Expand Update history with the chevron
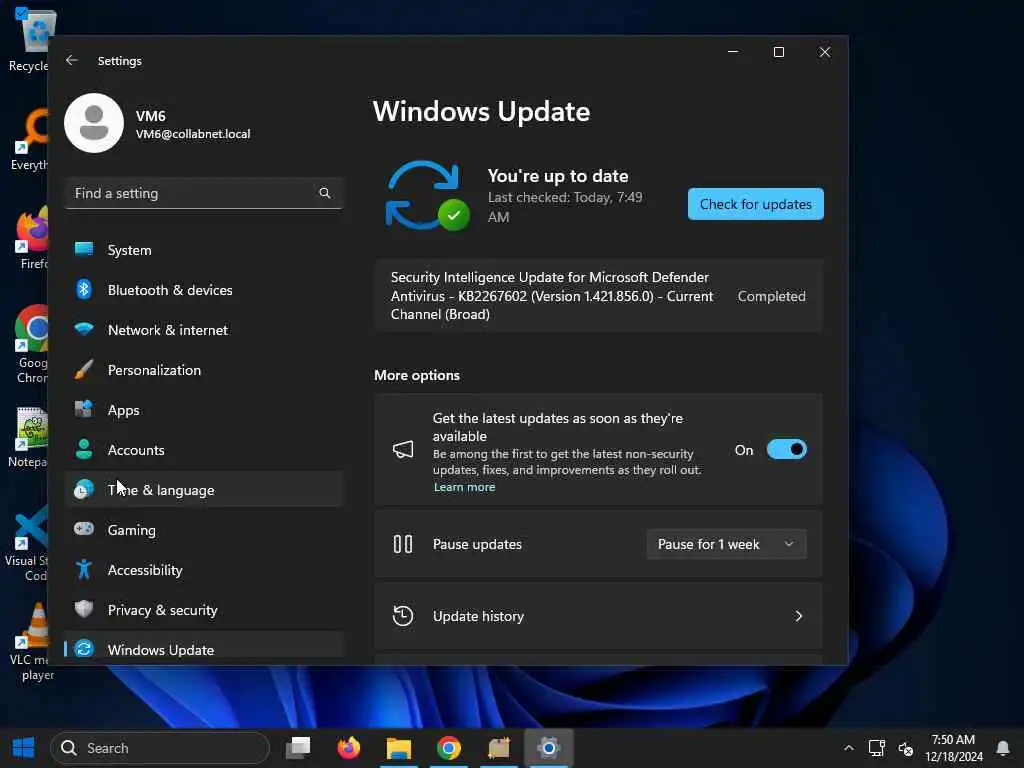Viewport: 1024px width, 768px height. (x=798, y=616)
